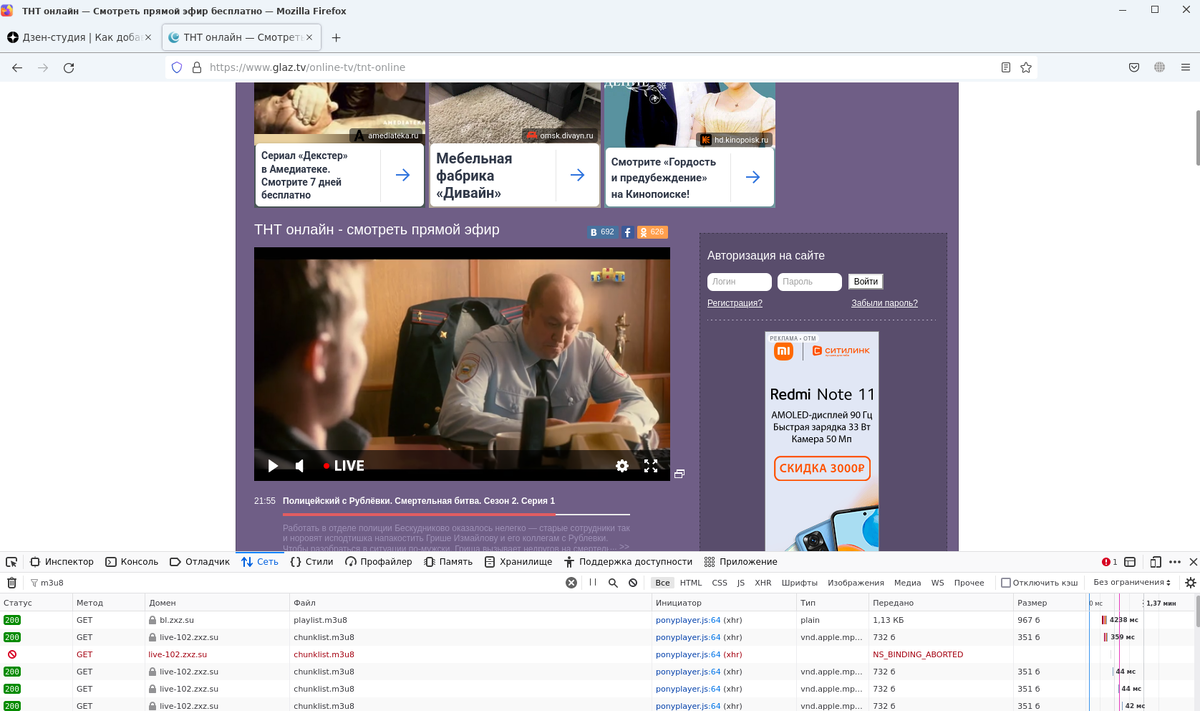Open network search with magnifier icon

613,582
